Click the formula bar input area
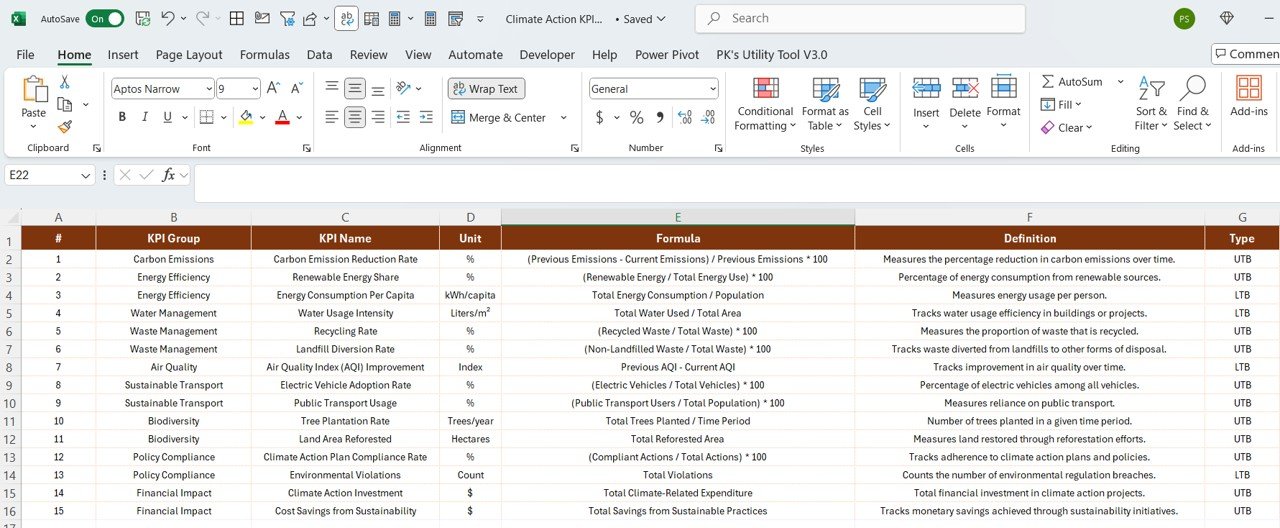 [x=735, y=182]
